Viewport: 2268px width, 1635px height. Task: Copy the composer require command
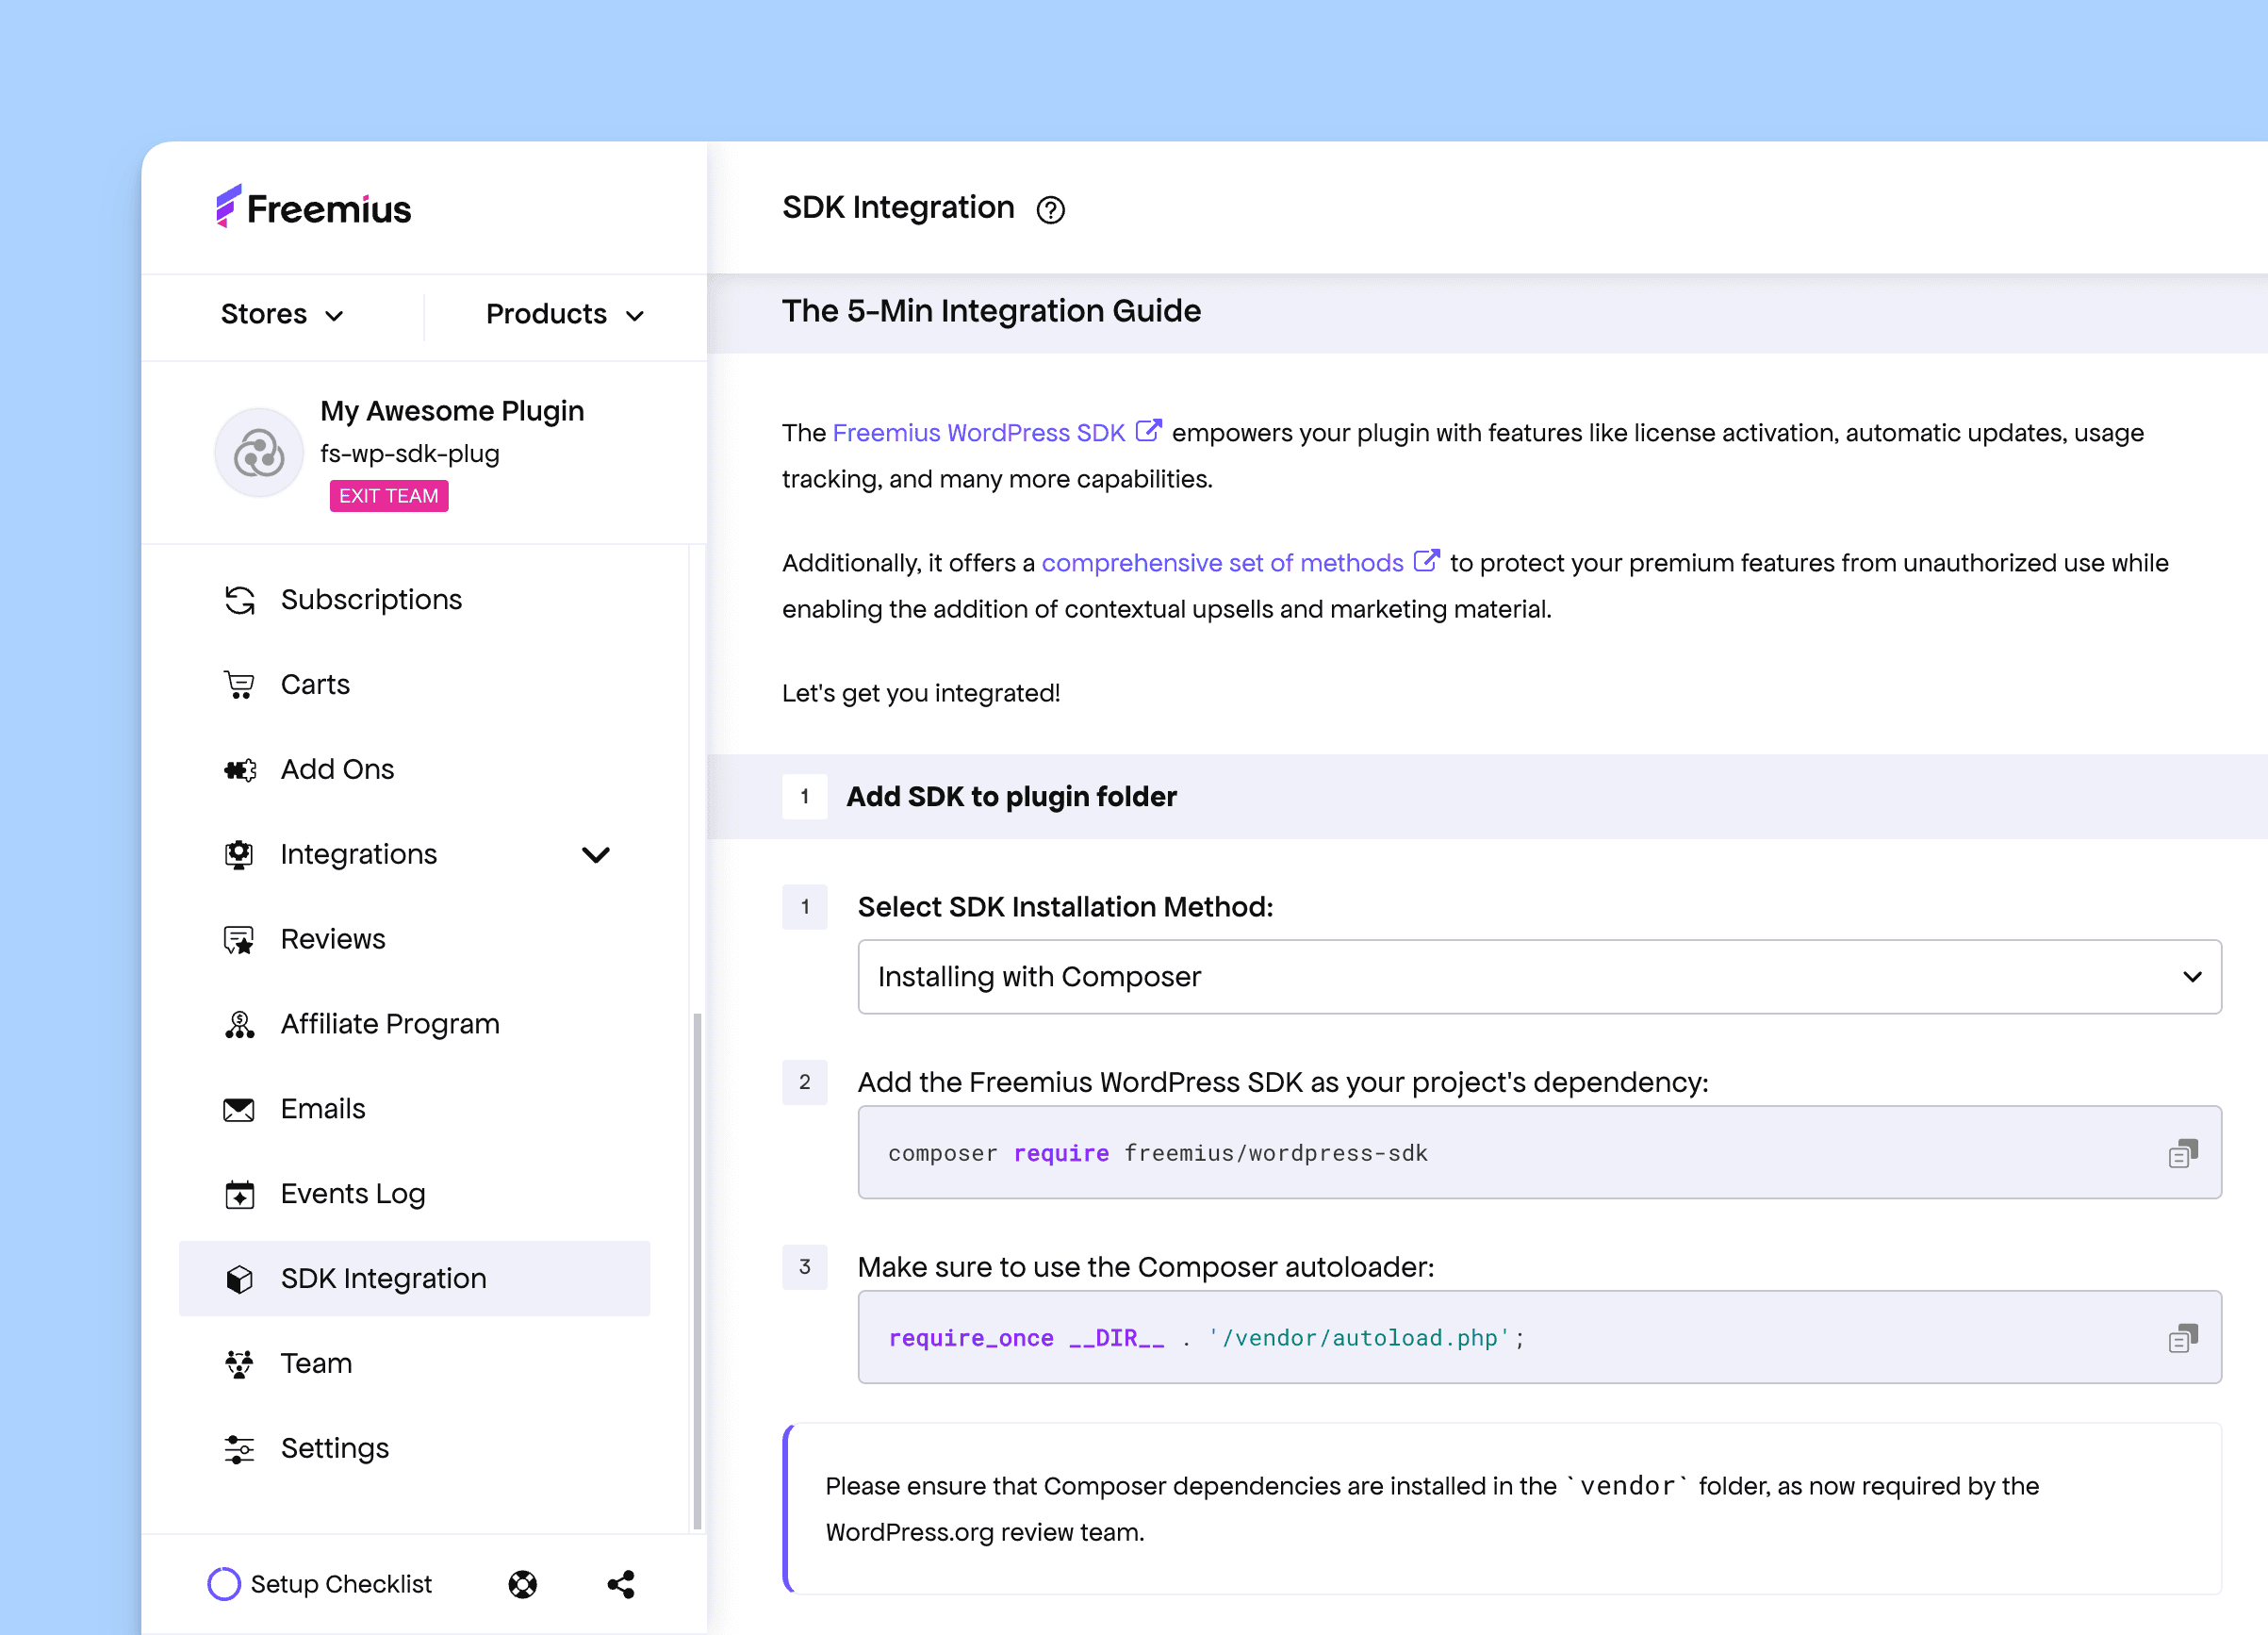coord(2182,1154)
